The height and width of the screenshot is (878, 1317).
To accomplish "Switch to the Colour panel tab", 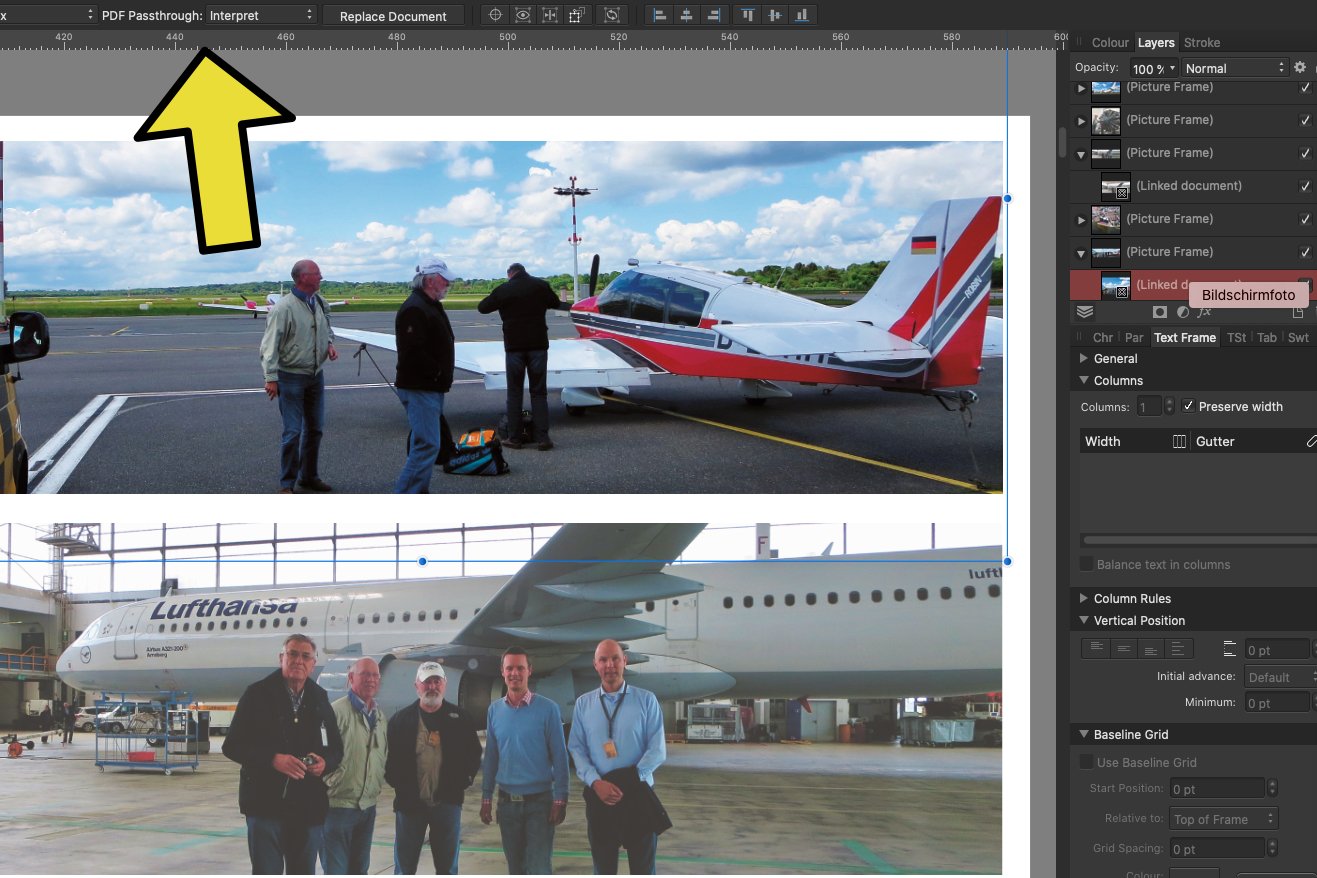I will (1110, 43).
